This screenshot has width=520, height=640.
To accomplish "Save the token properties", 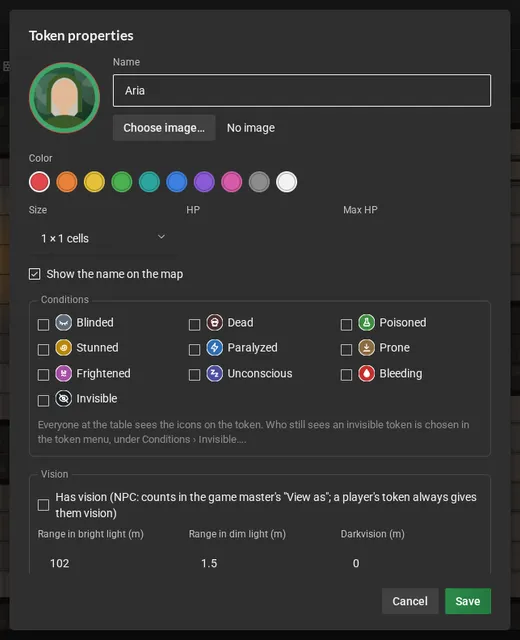I will click(x=468, y=601).
